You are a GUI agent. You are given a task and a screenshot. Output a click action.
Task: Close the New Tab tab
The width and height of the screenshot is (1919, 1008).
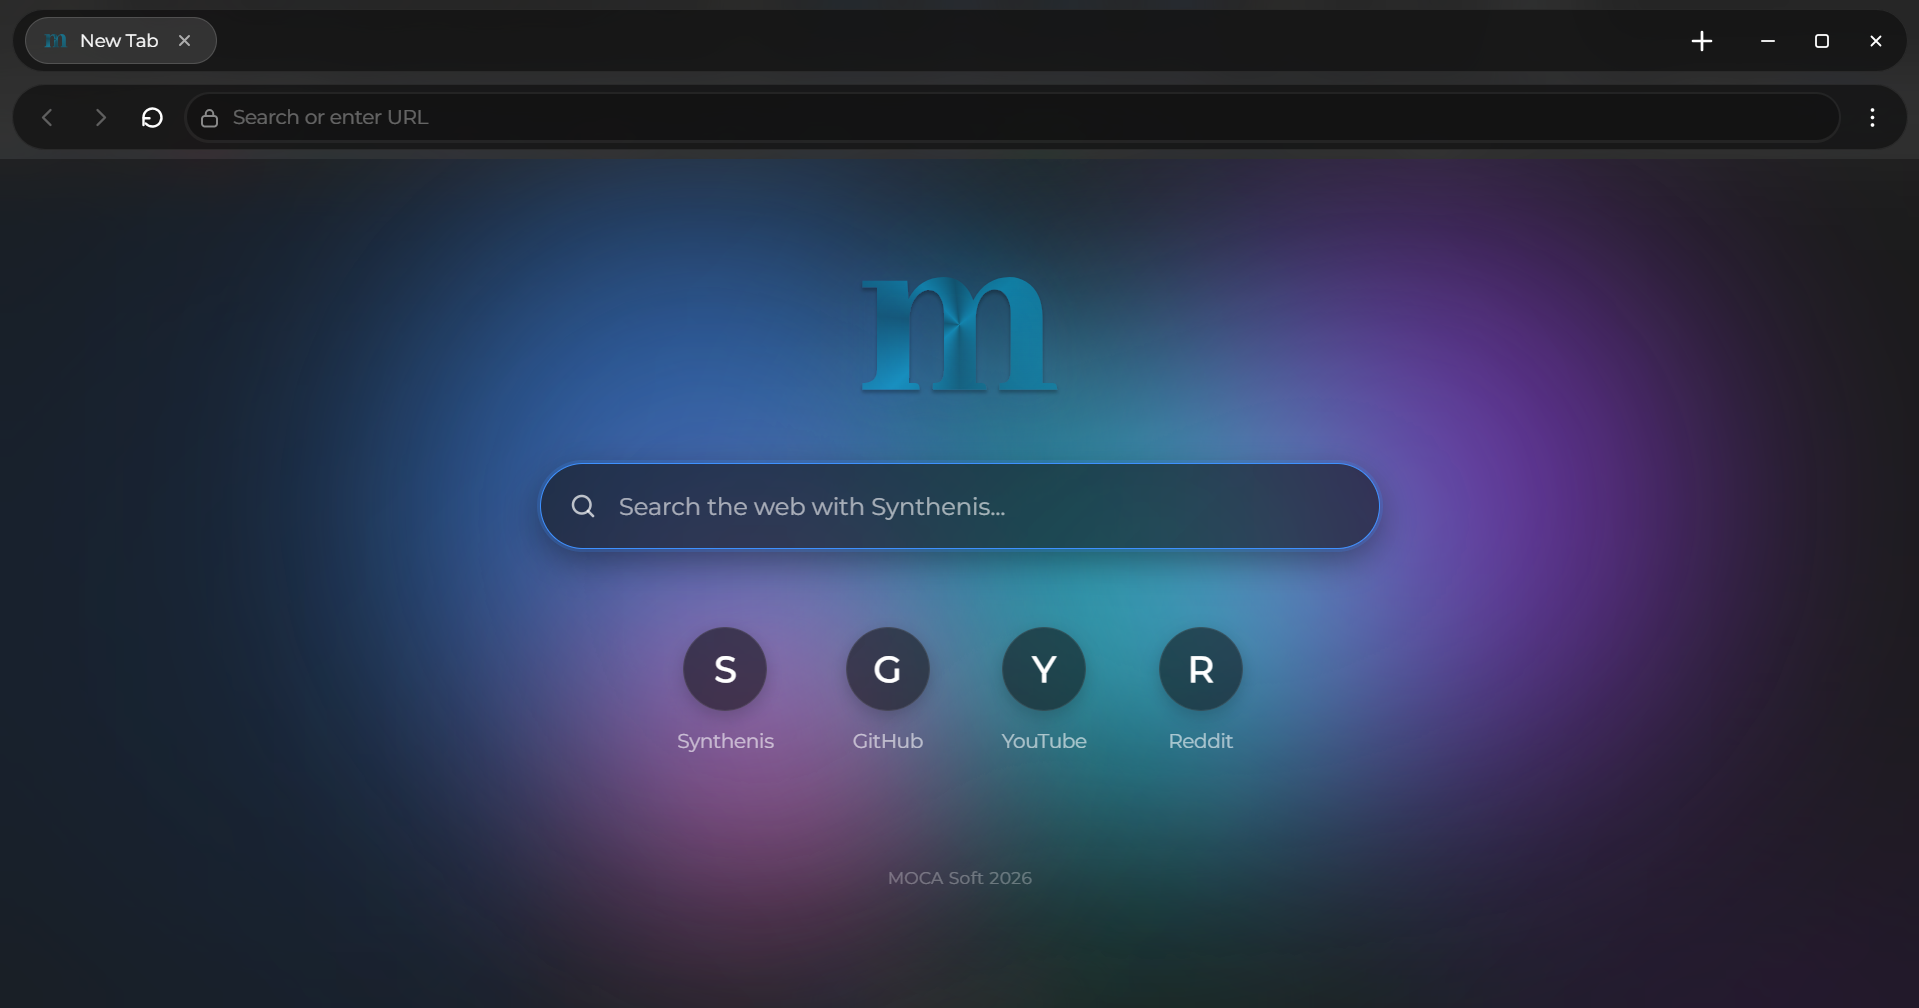(185, 40)
